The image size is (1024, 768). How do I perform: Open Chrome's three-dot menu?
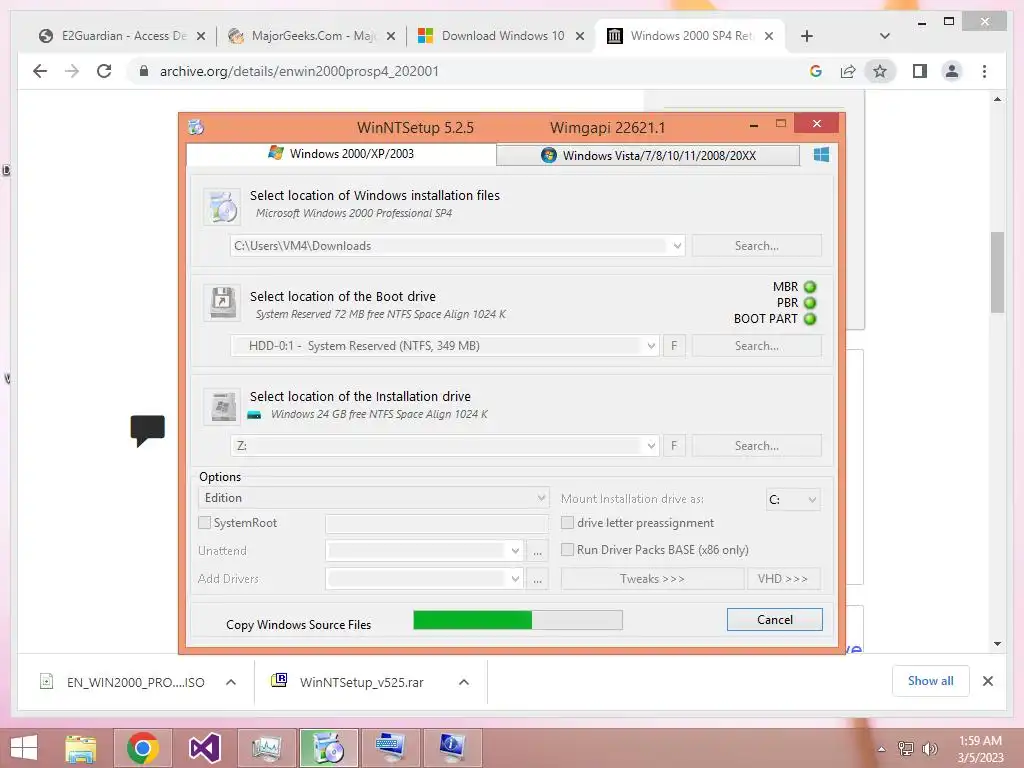point(984,71)
